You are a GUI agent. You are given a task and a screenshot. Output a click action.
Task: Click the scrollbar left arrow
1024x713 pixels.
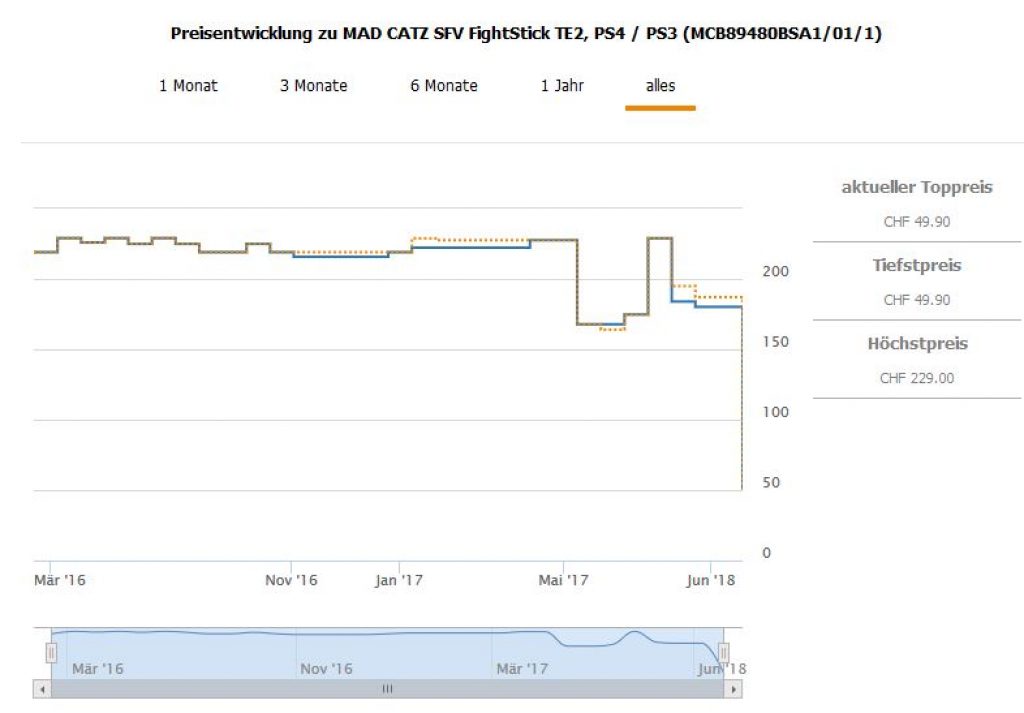42,689
